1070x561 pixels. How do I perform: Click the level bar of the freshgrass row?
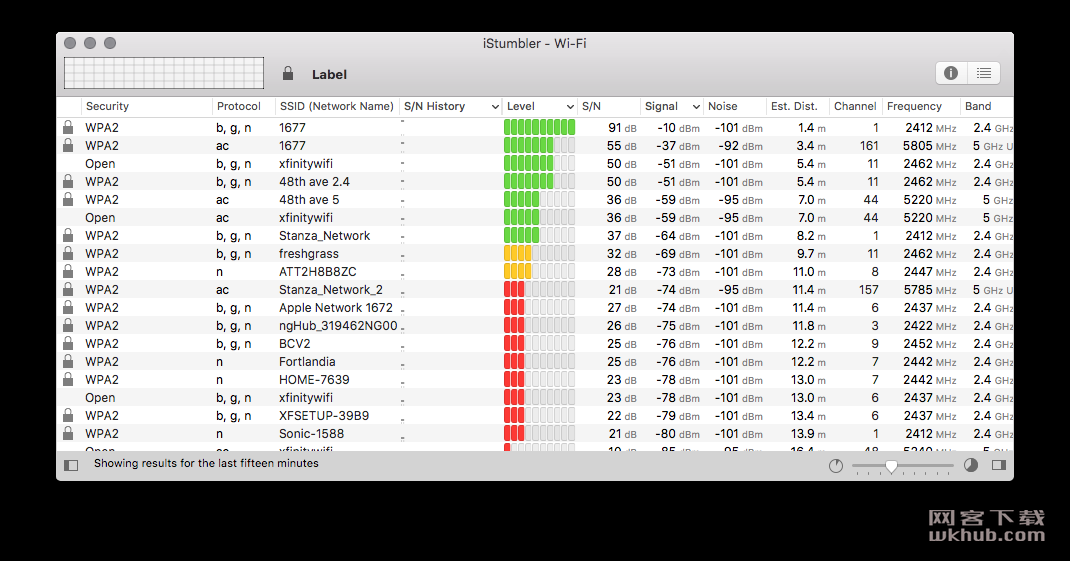pos(539,253)
